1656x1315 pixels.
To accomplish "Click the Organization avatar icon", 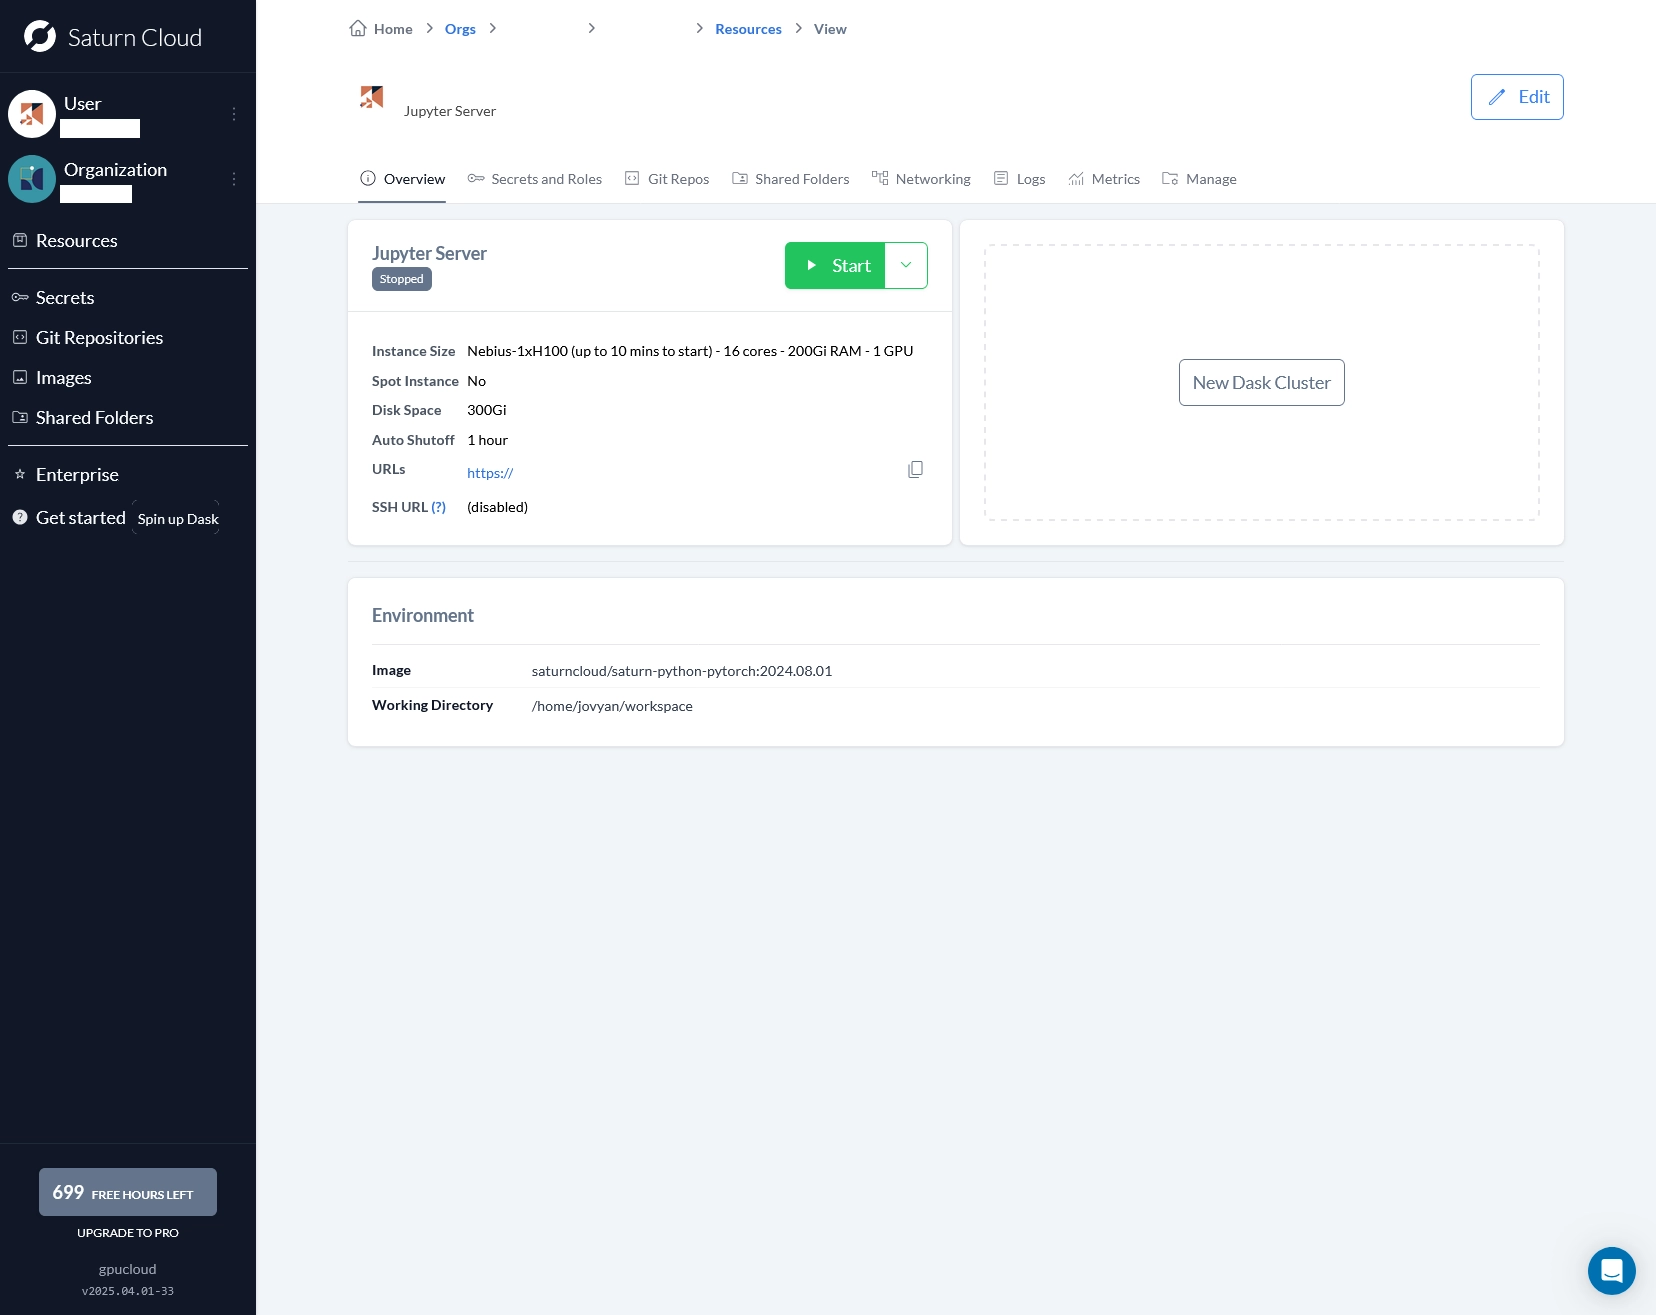I will tap(32, 179).
